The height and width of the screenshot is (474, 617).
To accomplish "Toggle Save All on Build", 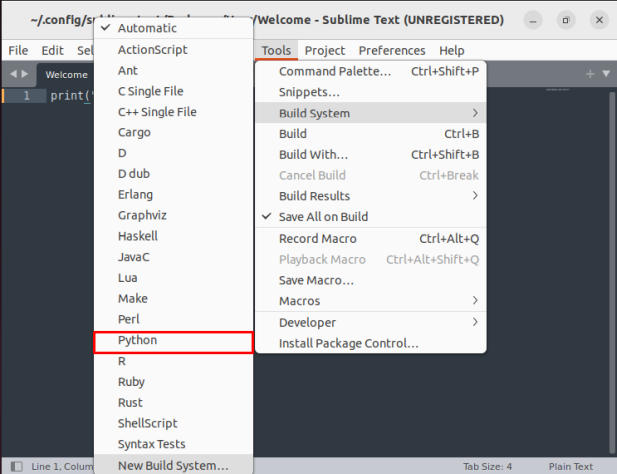I will [323, 217].
